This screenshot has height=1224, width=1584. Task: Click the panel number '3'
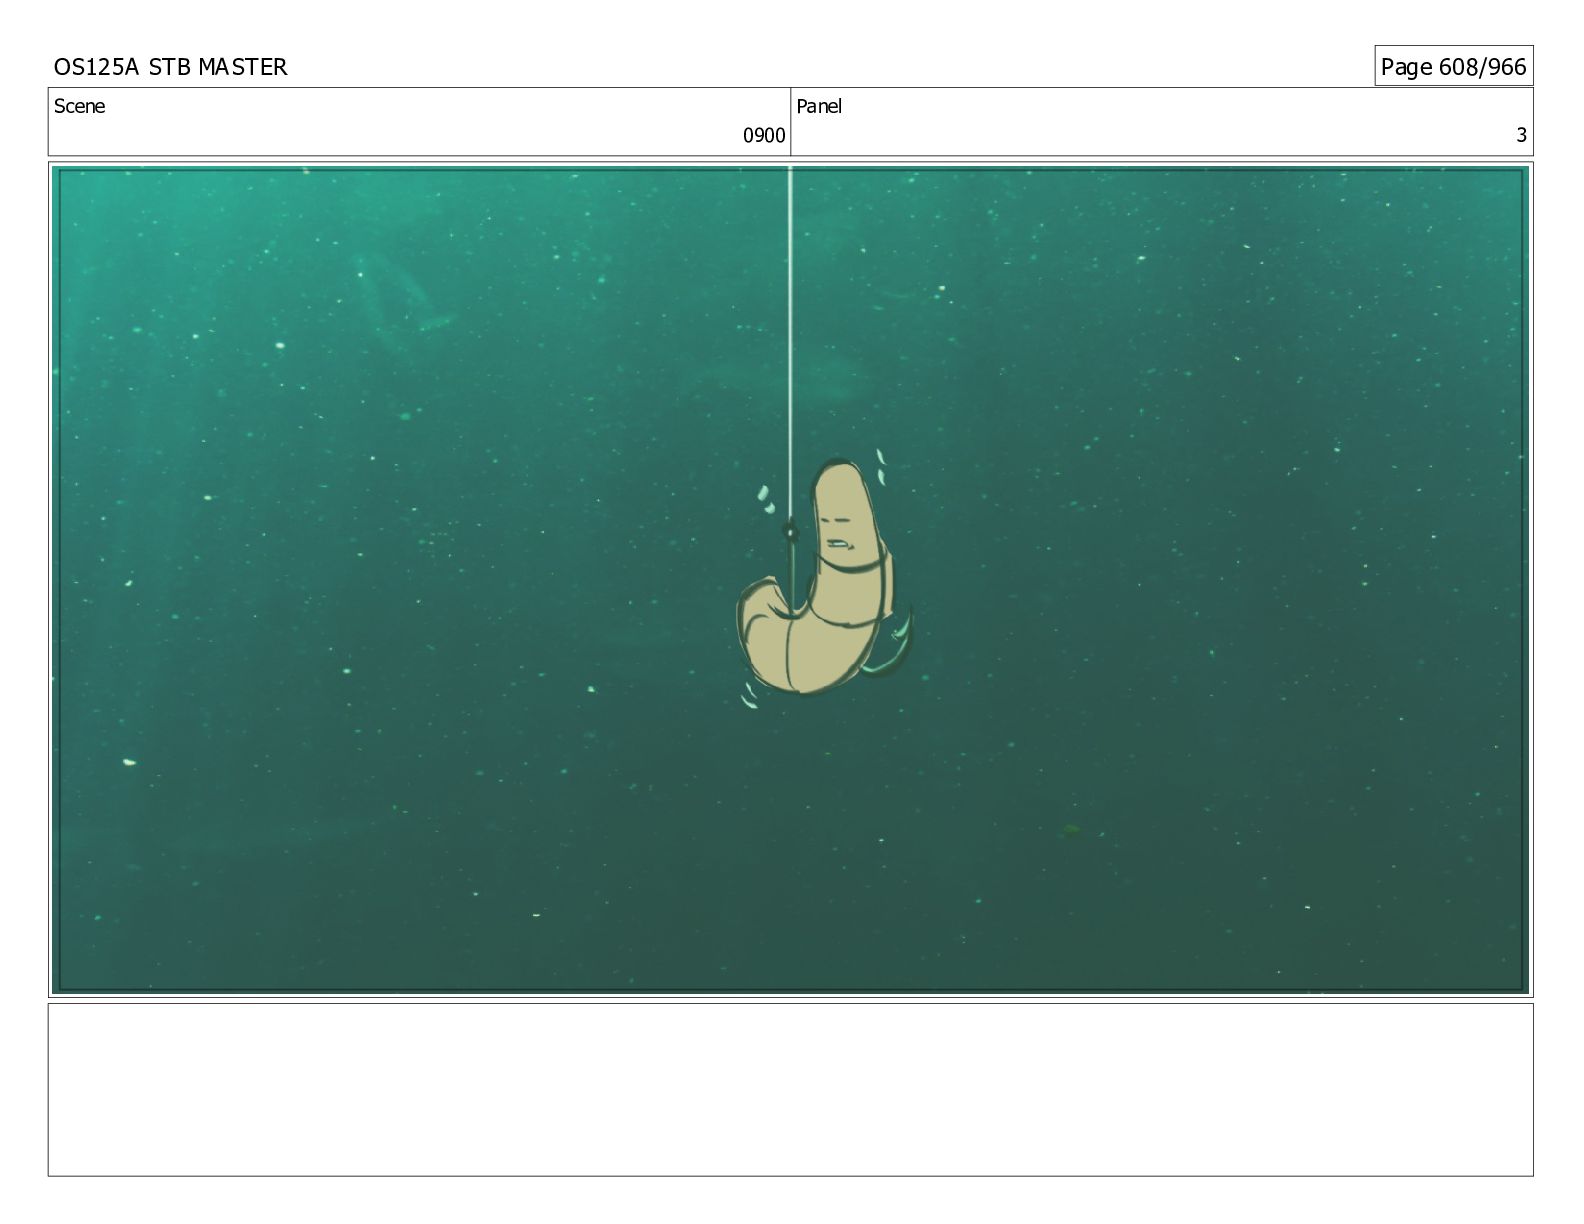click(x=1521, y=136)
